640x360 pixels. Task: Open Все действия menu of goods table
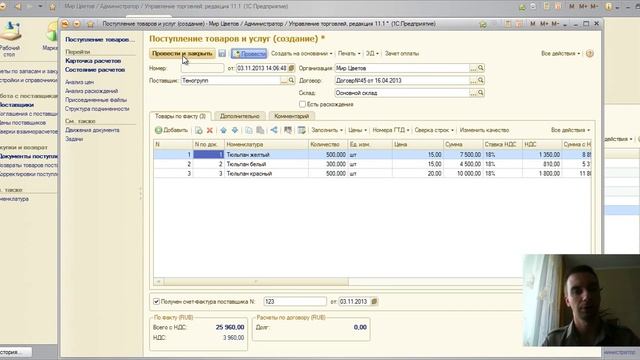pyautogui.click(x=570, y=130)
